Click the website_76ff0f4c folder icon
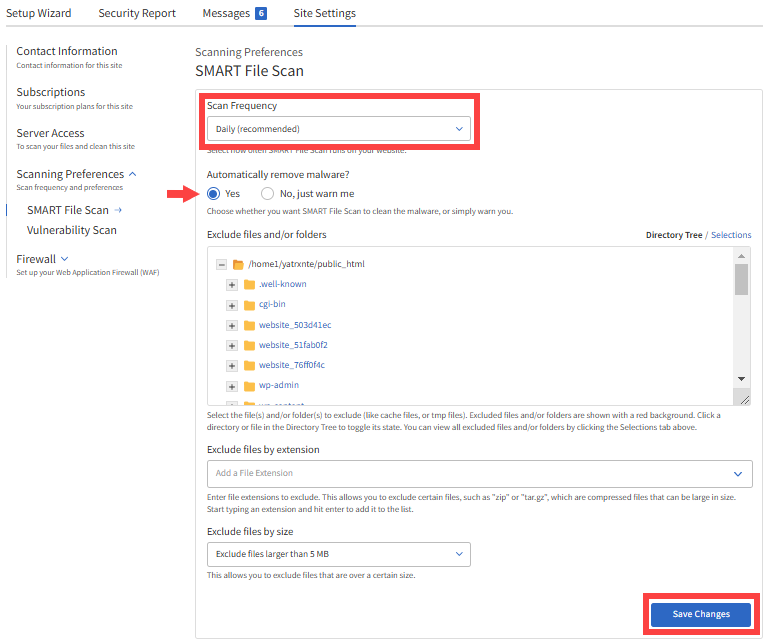This screenshot has width=773, height=643. (x=250, y=366)
